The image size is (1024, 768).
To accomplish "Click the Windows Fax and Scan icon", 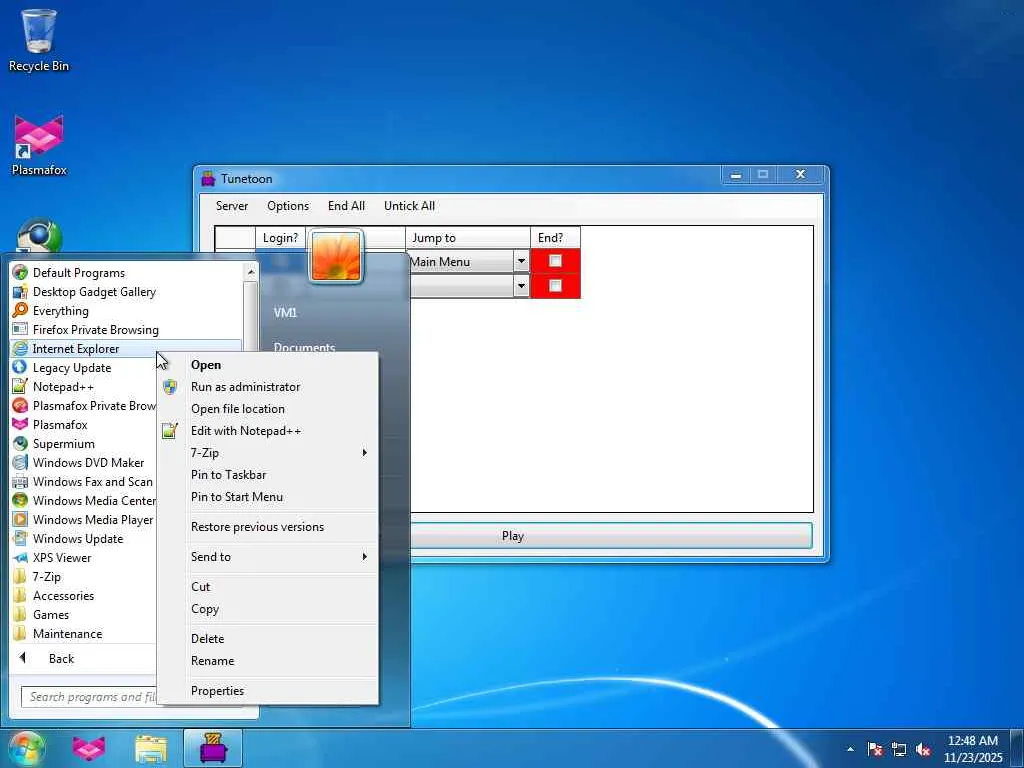I will 20,481.
